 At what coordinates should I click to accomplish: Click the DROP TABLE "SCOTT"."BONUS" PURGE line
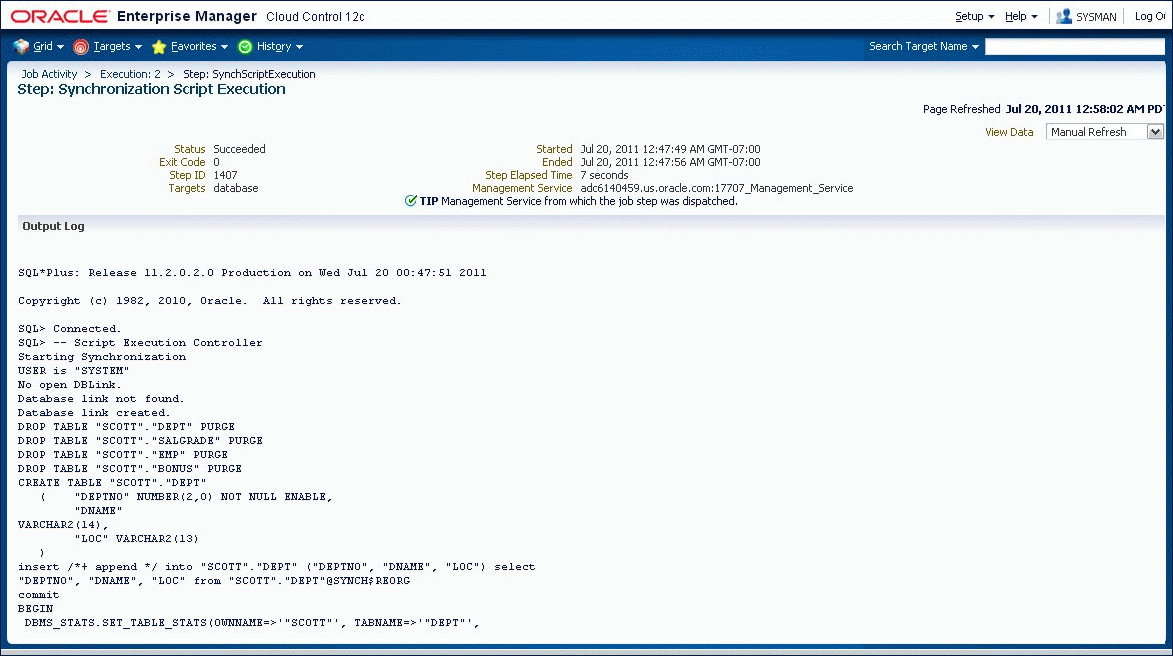pyautogui.click(x=130, y=468)
